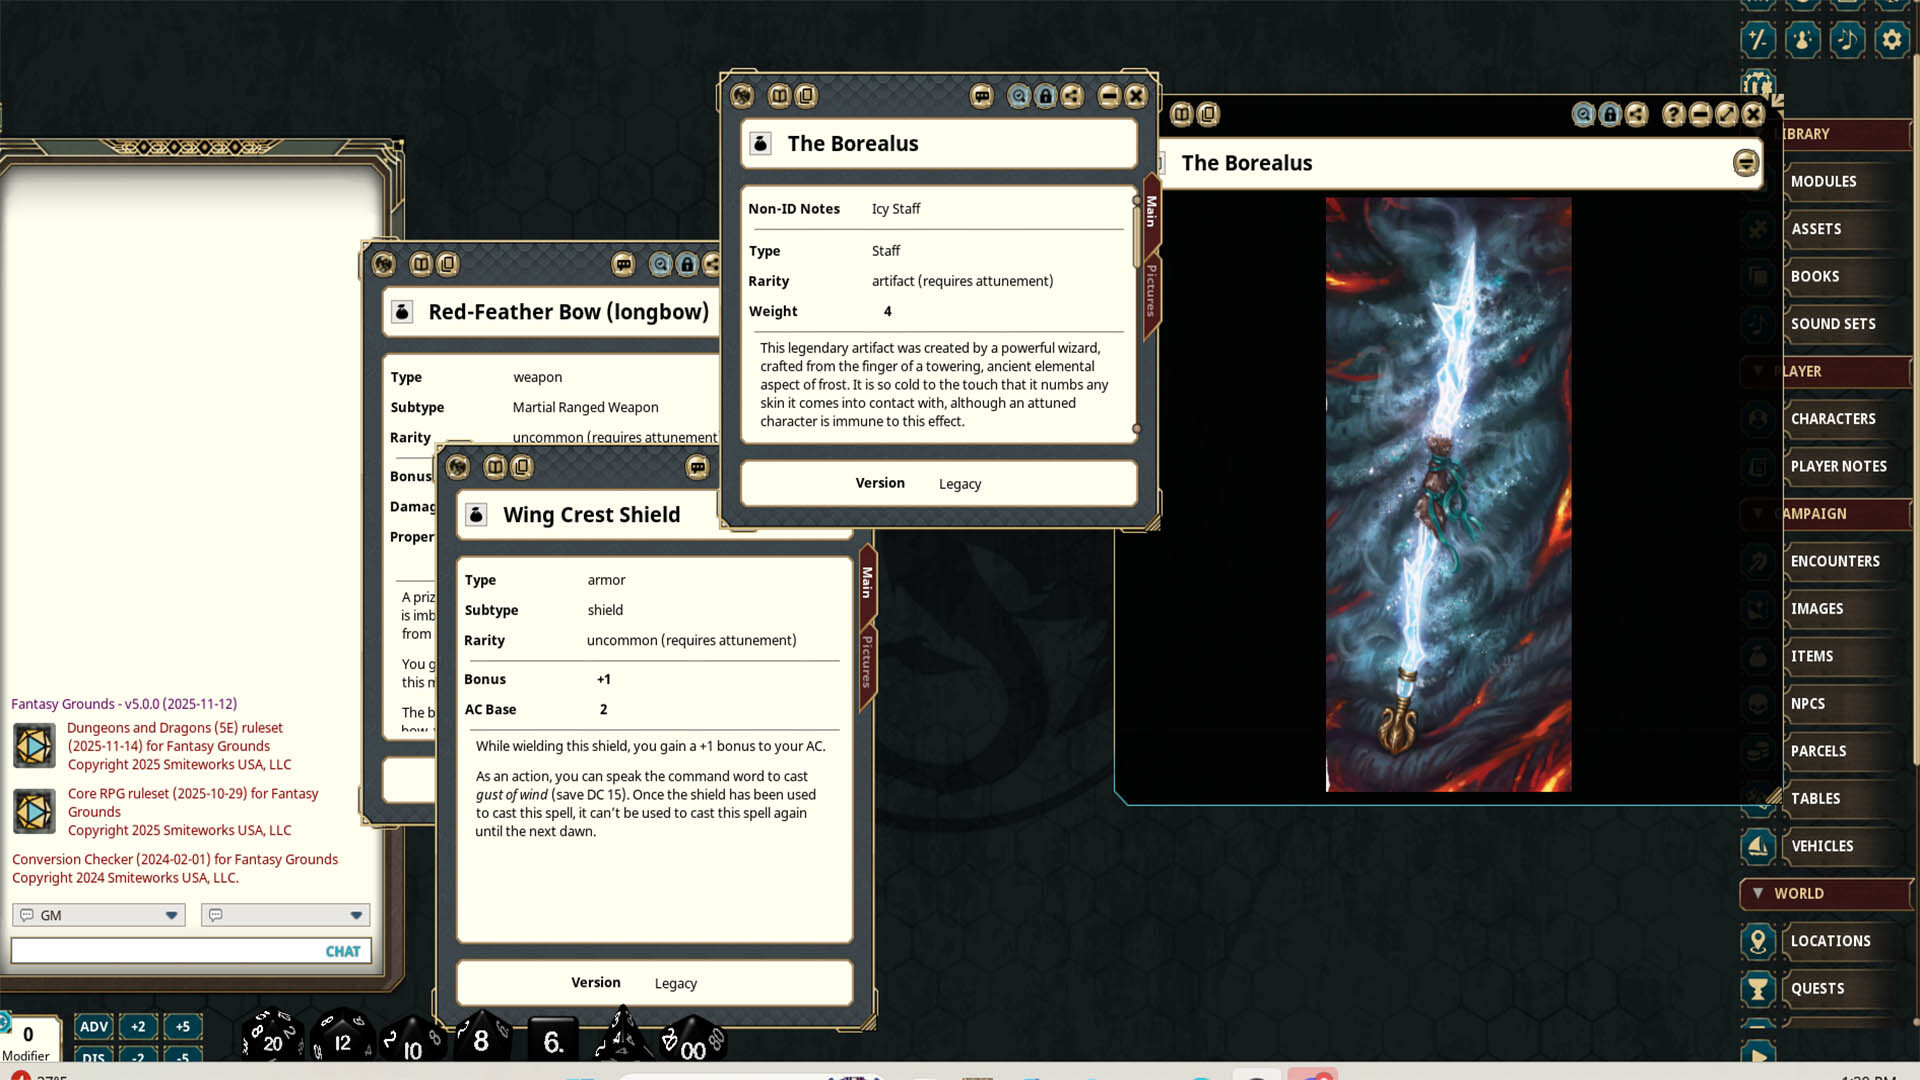Viewport: 1920px width, 1080px height.
Task: Toggle the +5 modifier button
Action: pyautogui.click(x=182, y=1026)
